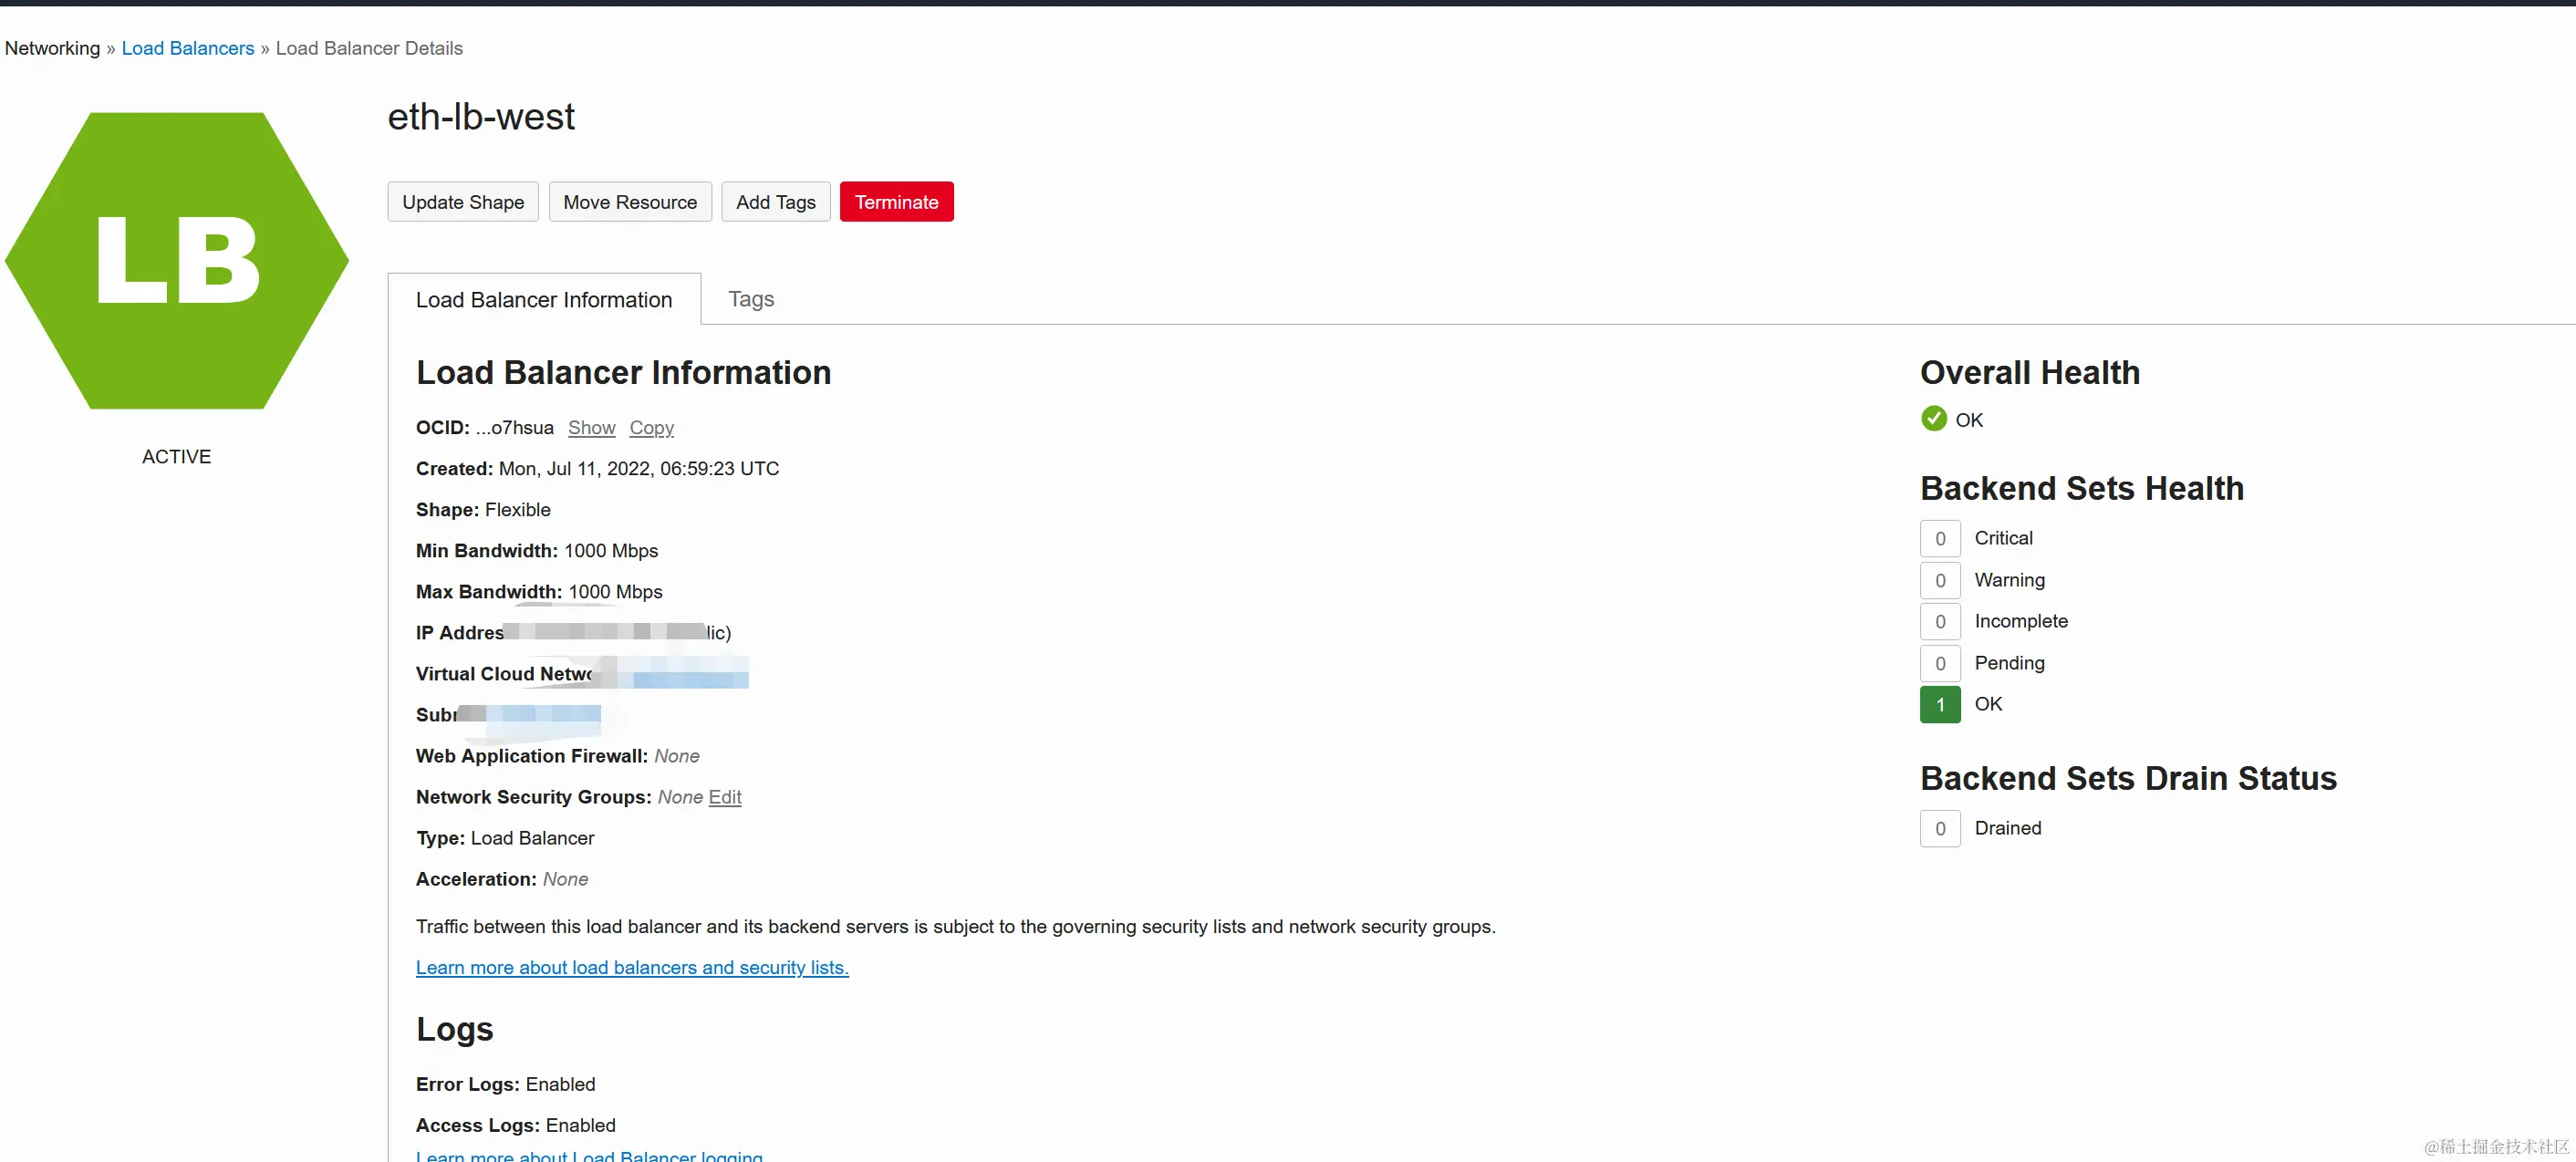2576x1162 pixels.
Task: Open the Tags tab
Action: [750, 299]
